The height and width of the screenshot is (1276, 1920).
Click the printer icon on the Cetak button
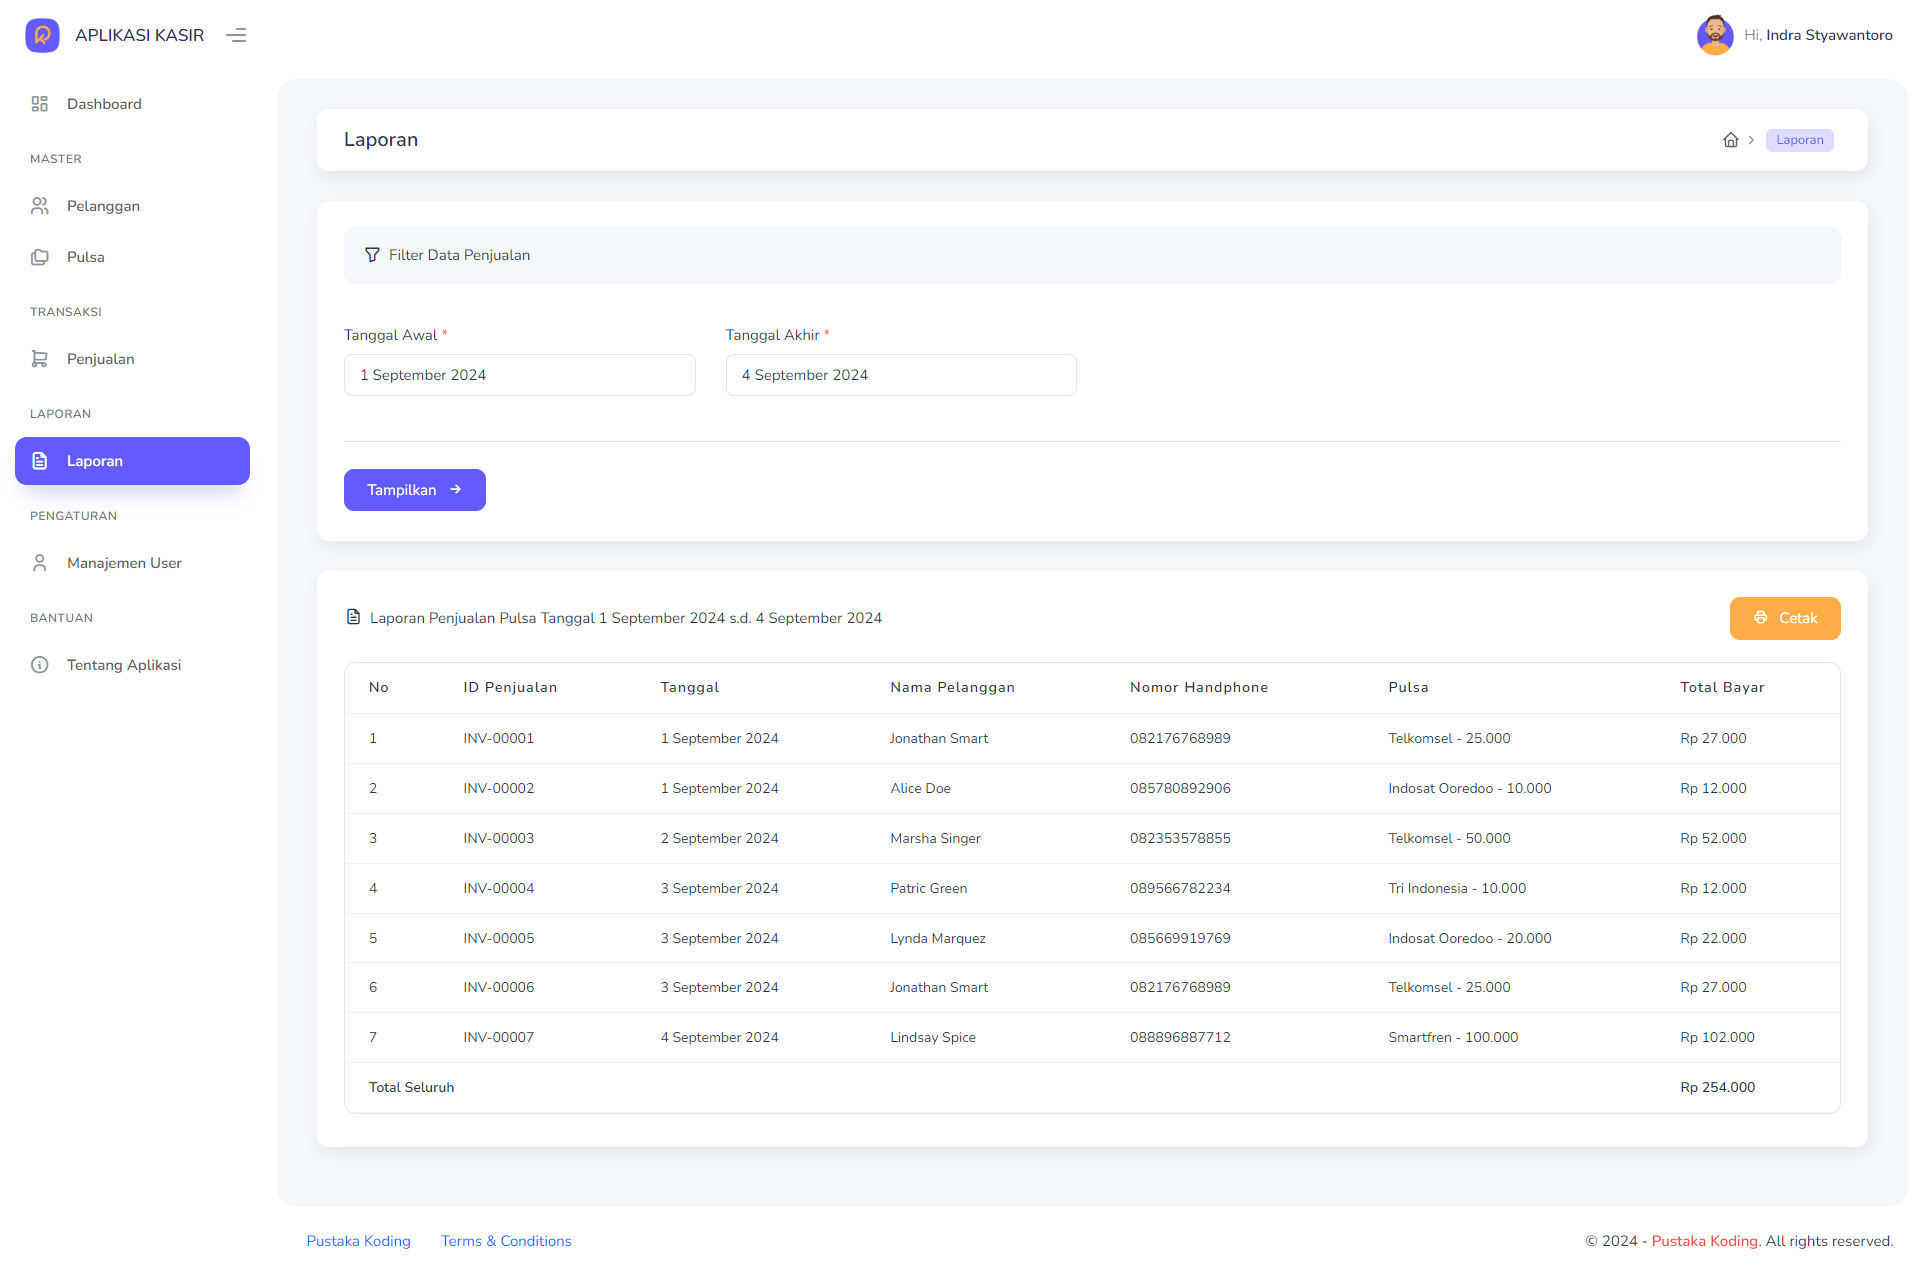pos(1761,618)
